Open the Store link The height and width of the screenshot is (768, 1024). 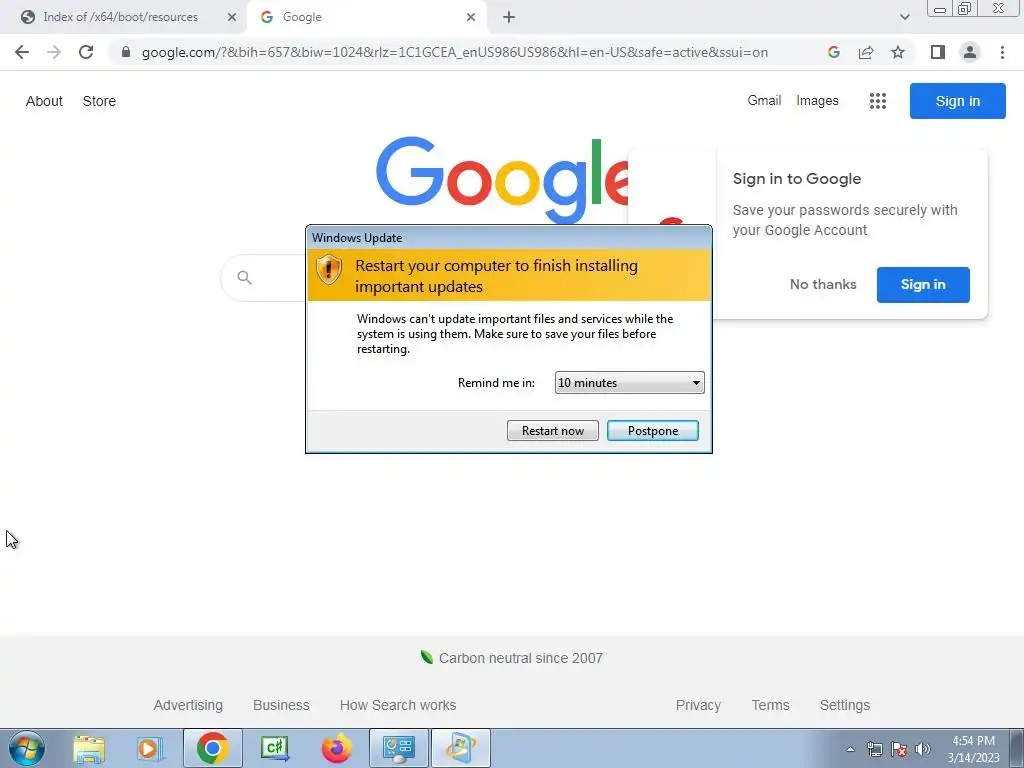(99, 101)
